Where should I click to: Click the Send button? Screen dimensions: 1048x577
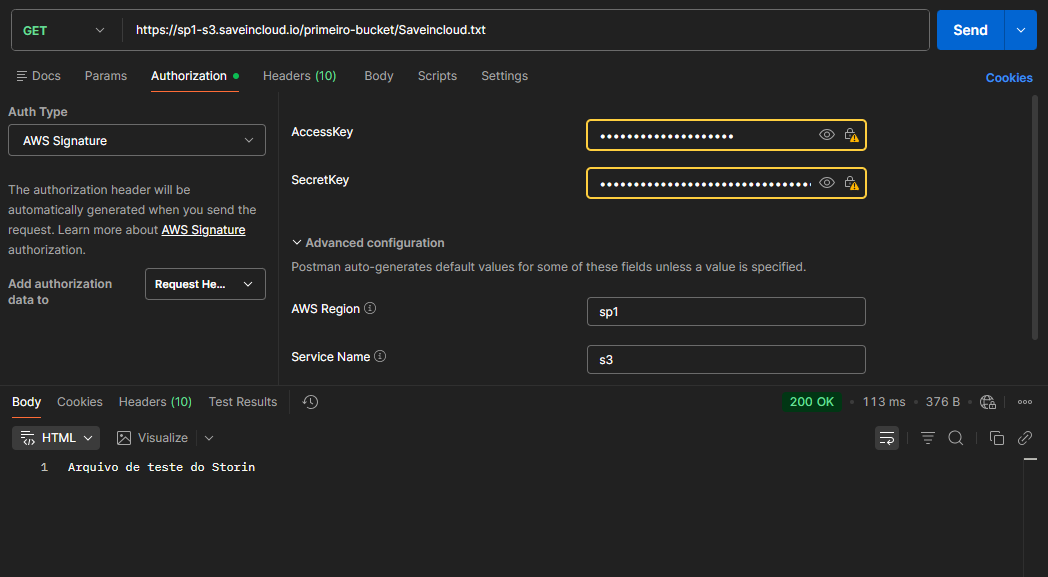[970, 30]
